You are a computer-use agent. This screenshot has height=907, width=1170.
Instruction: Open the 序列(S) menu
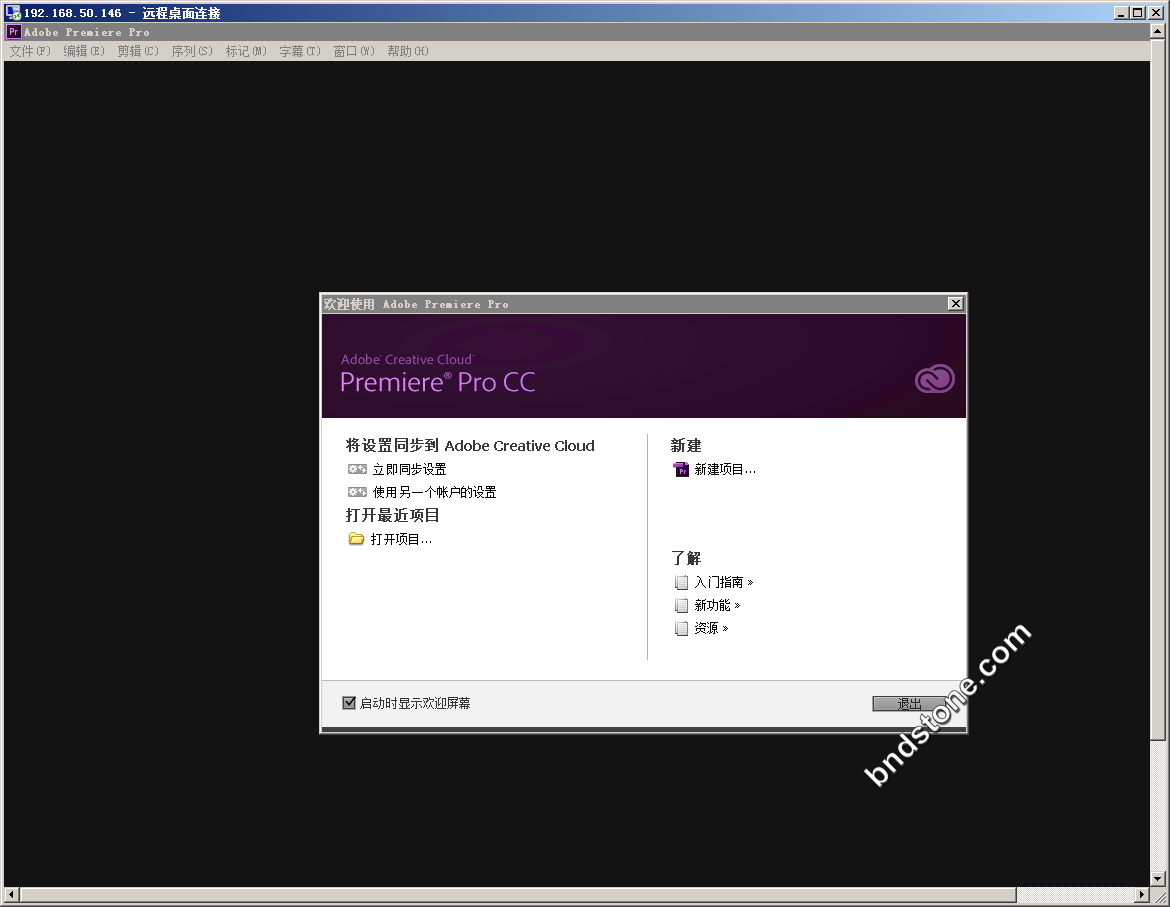pos(192,51)
